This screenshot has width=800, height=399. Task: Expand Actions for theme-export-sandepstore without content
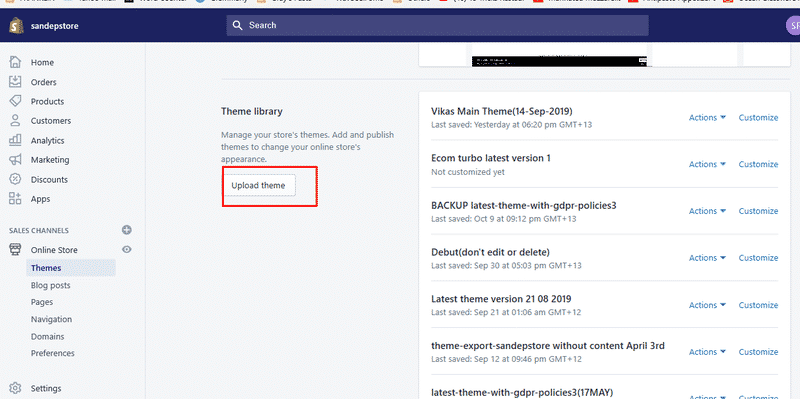coord(707,352)
